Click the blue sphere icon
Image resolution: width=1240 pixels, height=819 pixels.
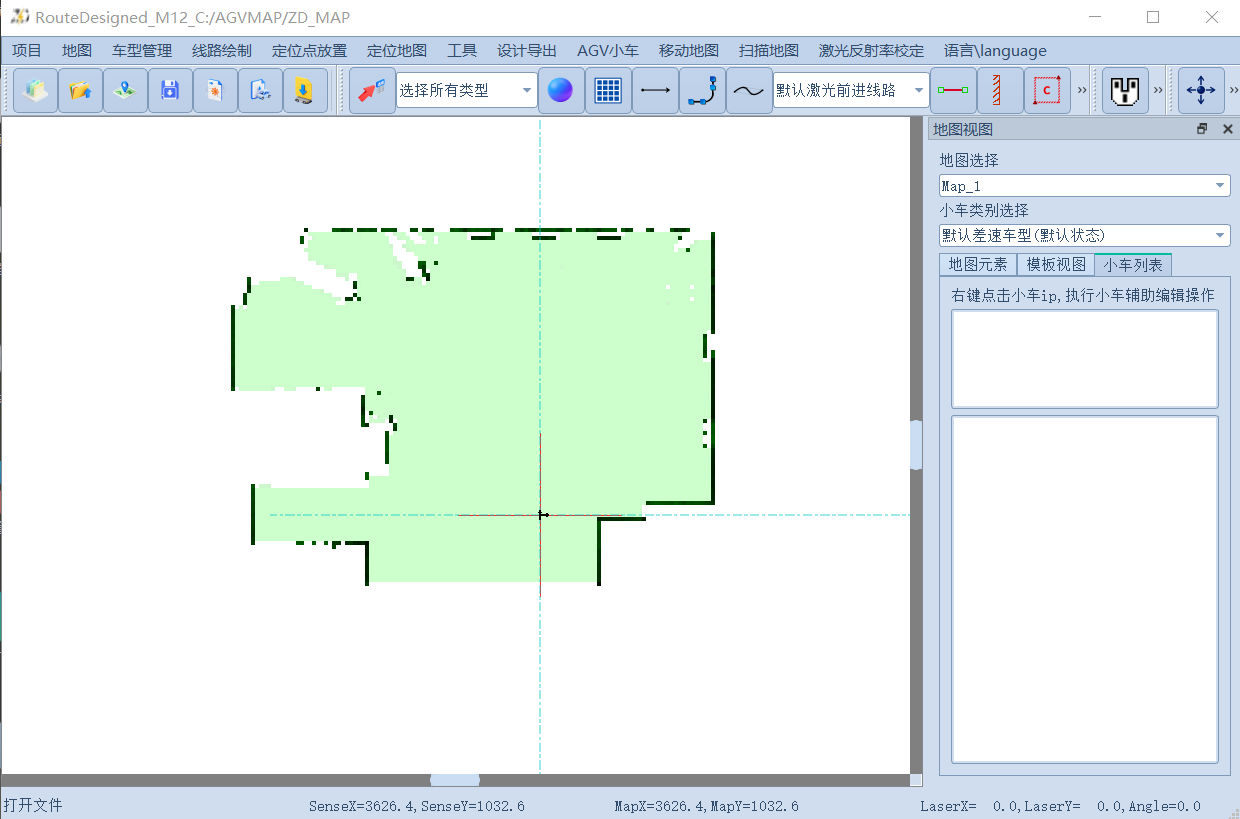pos(561,91)
